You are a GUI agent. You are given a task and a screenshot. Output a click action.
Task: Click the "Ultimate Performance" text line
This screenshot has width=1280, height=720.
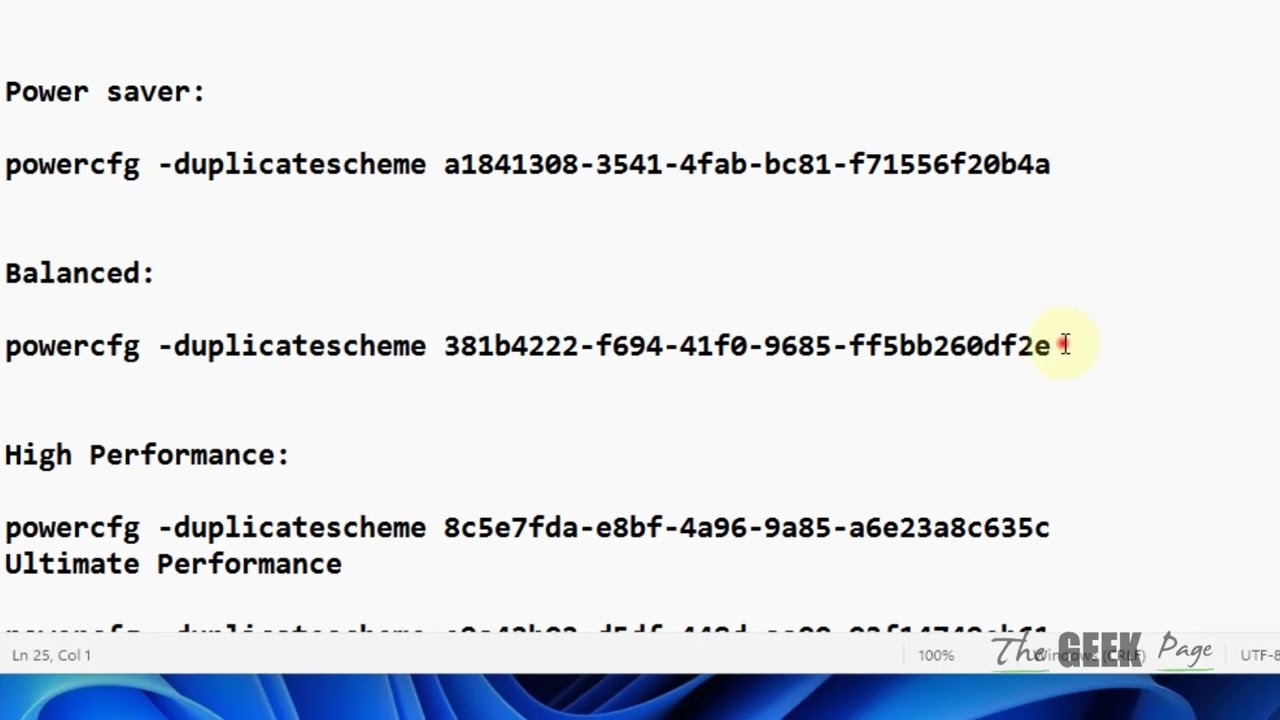click(173, 564)
